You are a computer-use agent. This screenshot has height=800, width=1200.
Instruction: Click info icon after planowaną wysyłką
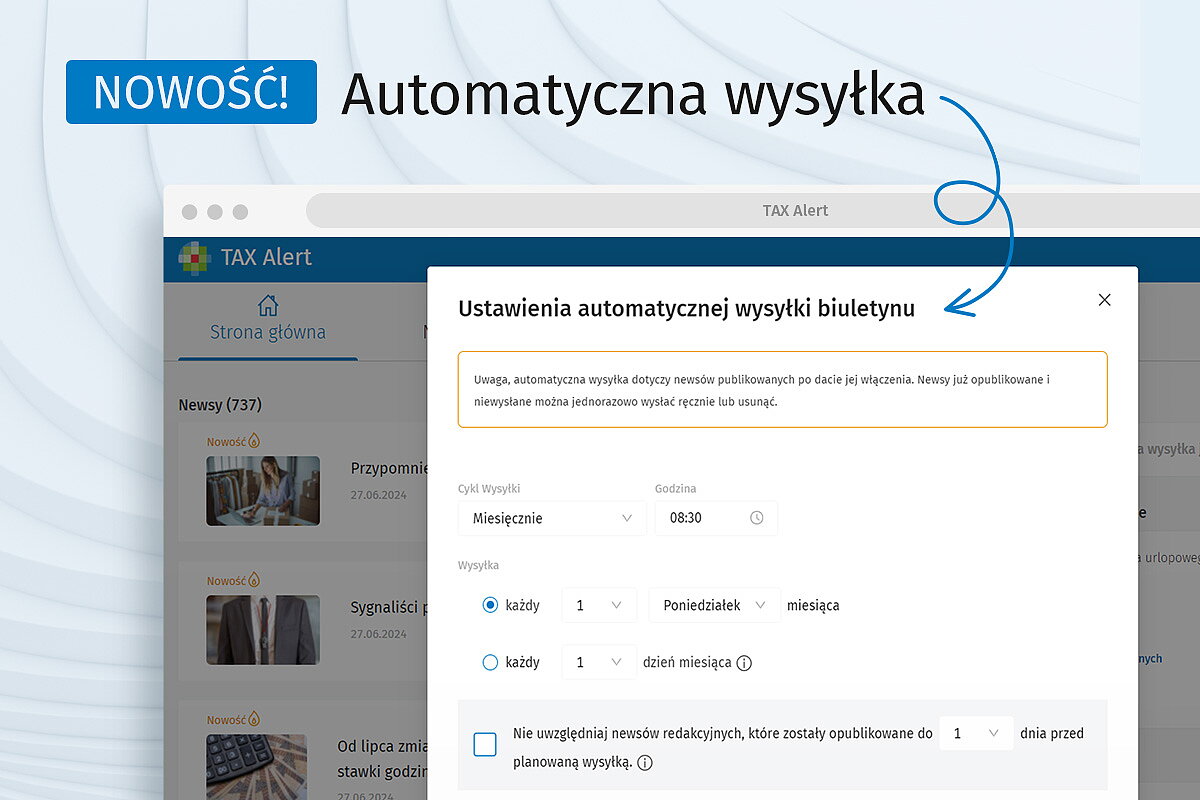coord(645,763)
